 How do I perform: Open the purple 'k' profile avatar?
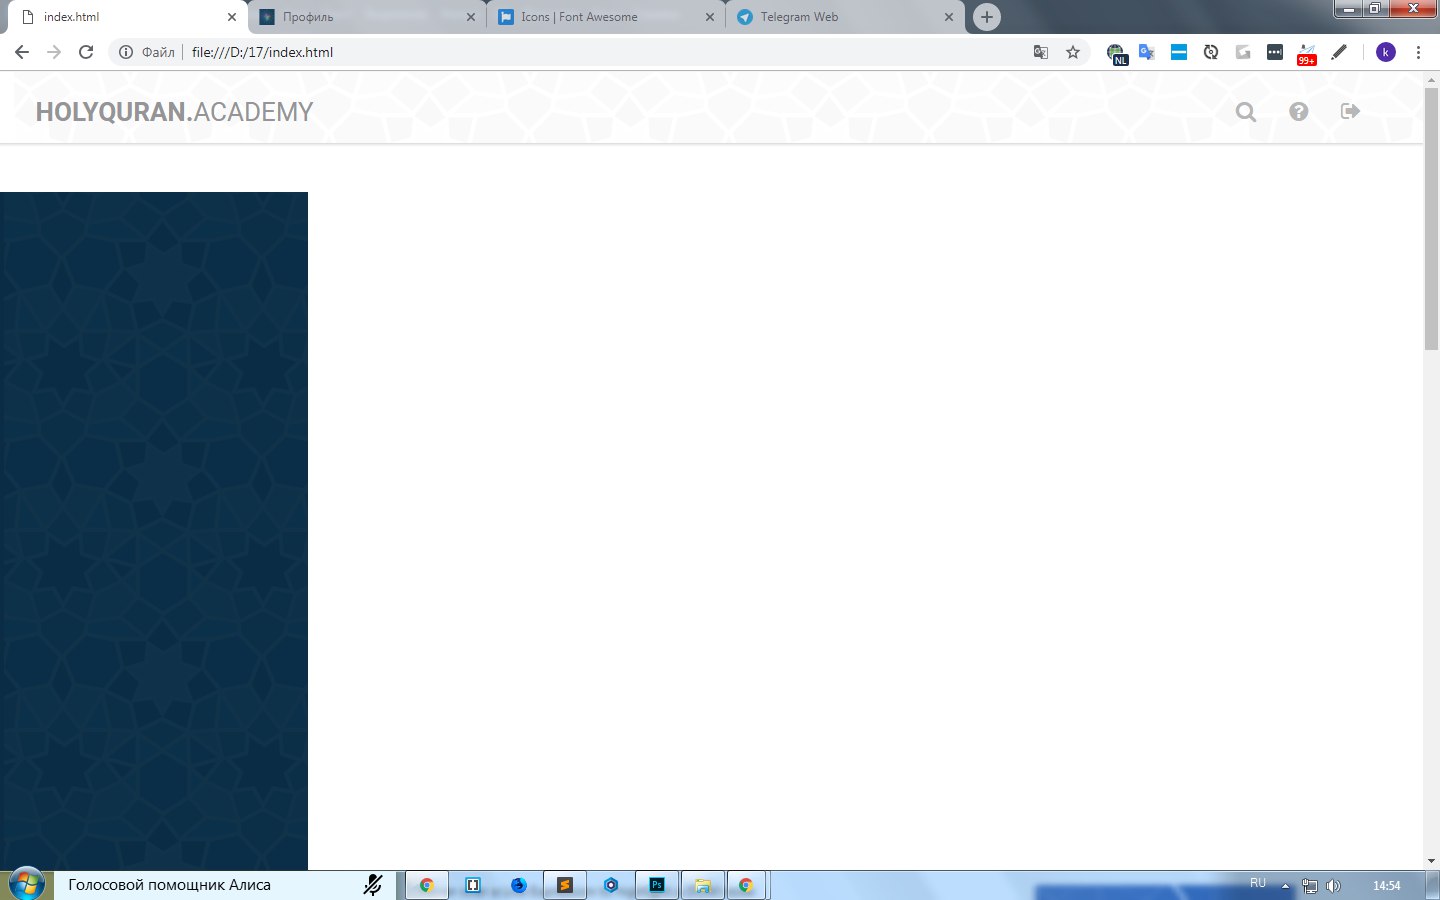1385,52
